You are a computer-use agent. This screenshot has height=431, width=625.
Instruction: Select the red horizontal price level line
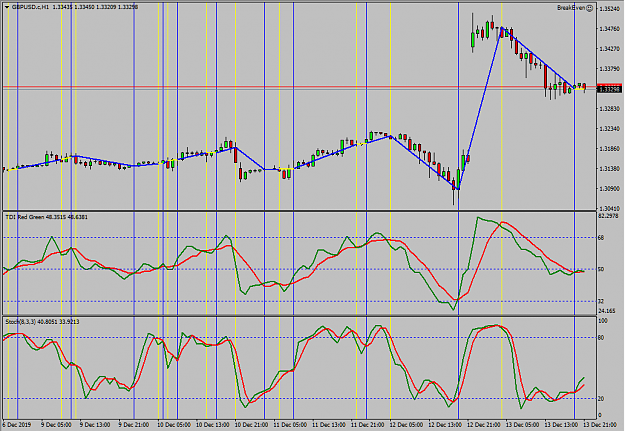[299, 87]
